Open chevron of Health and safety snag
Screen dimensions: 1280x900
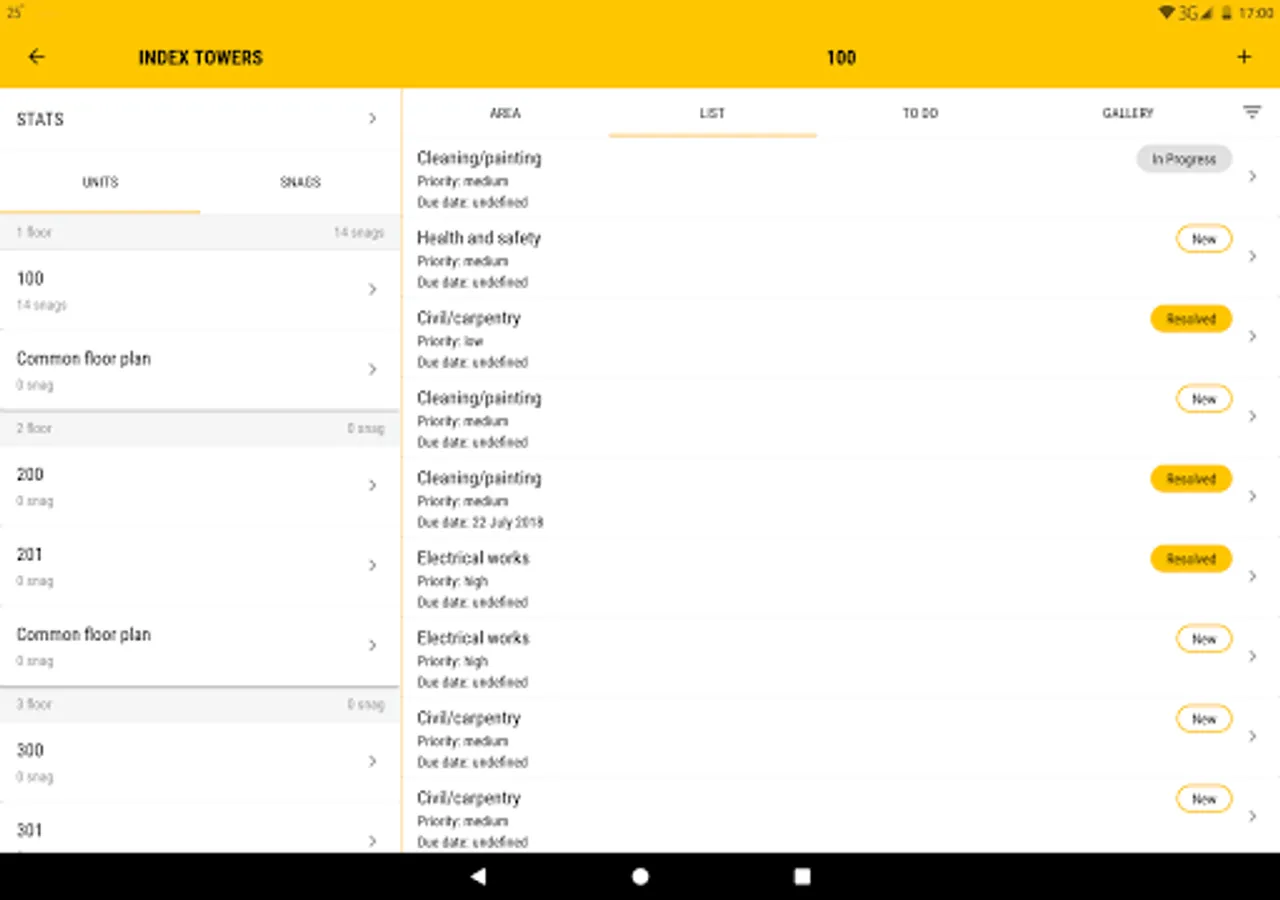[1253, 257]
